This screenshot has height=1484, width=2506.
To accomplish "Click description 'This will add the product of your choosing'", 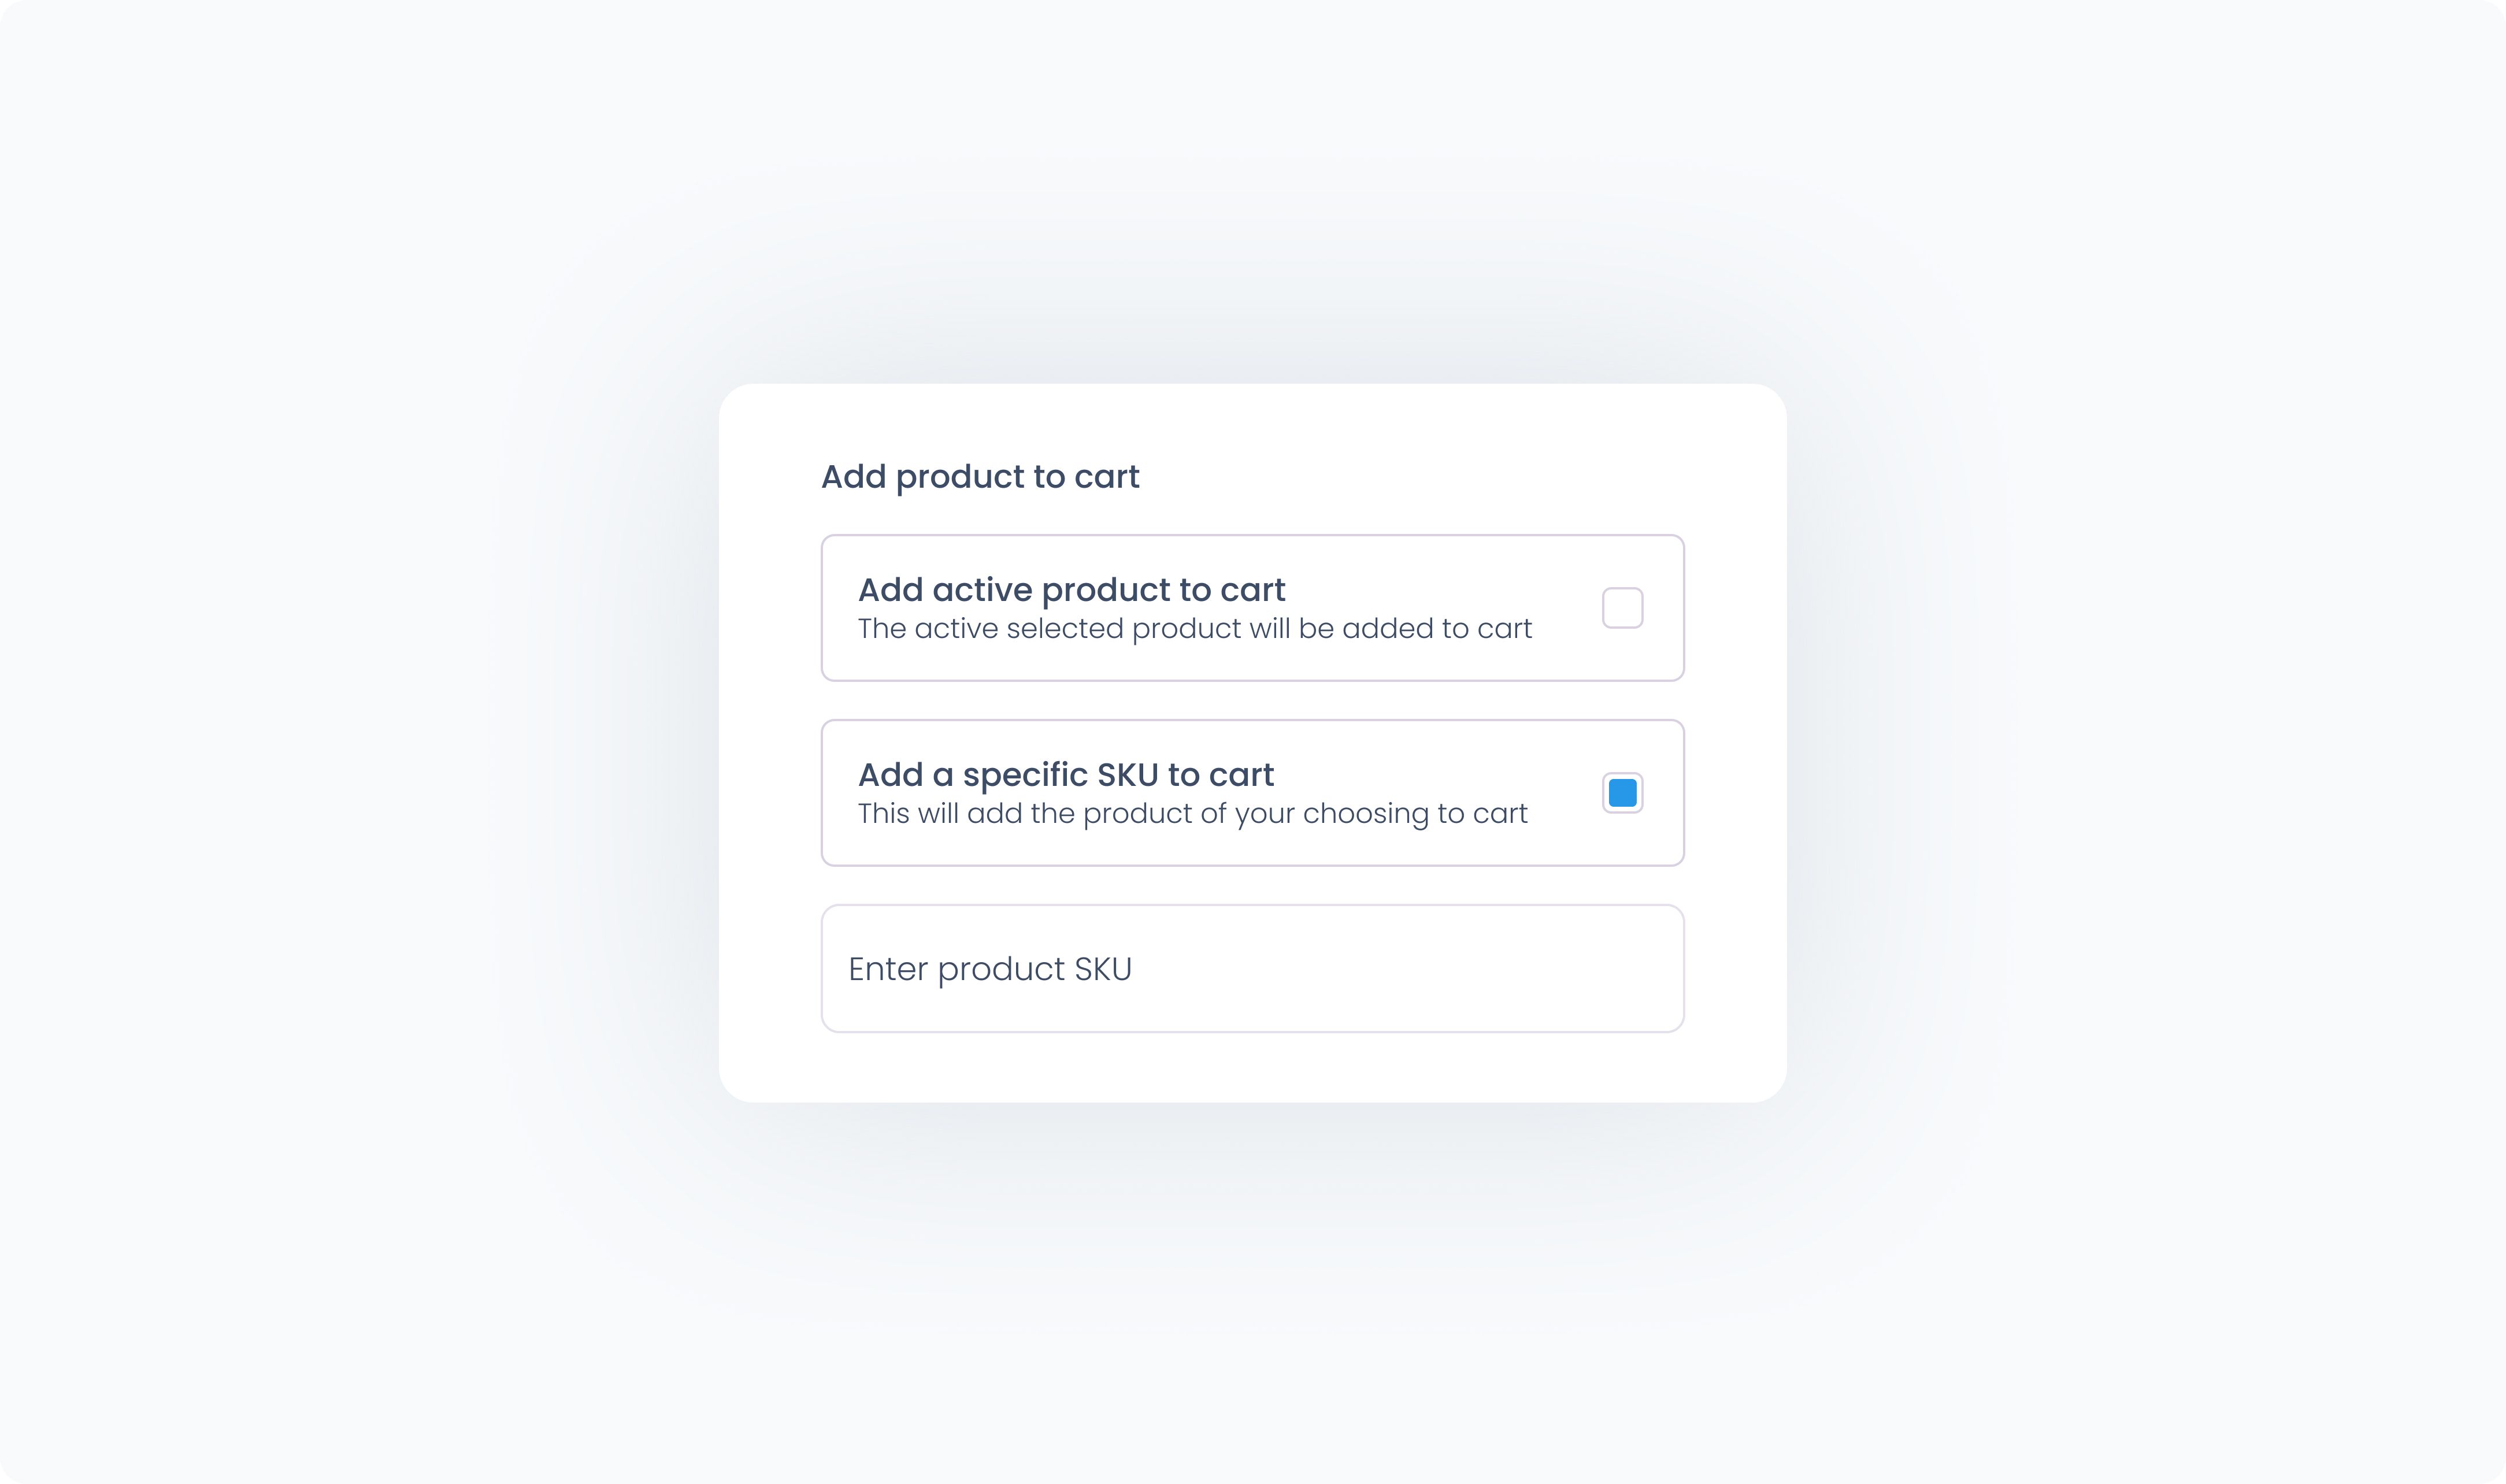I will 1192,814.
